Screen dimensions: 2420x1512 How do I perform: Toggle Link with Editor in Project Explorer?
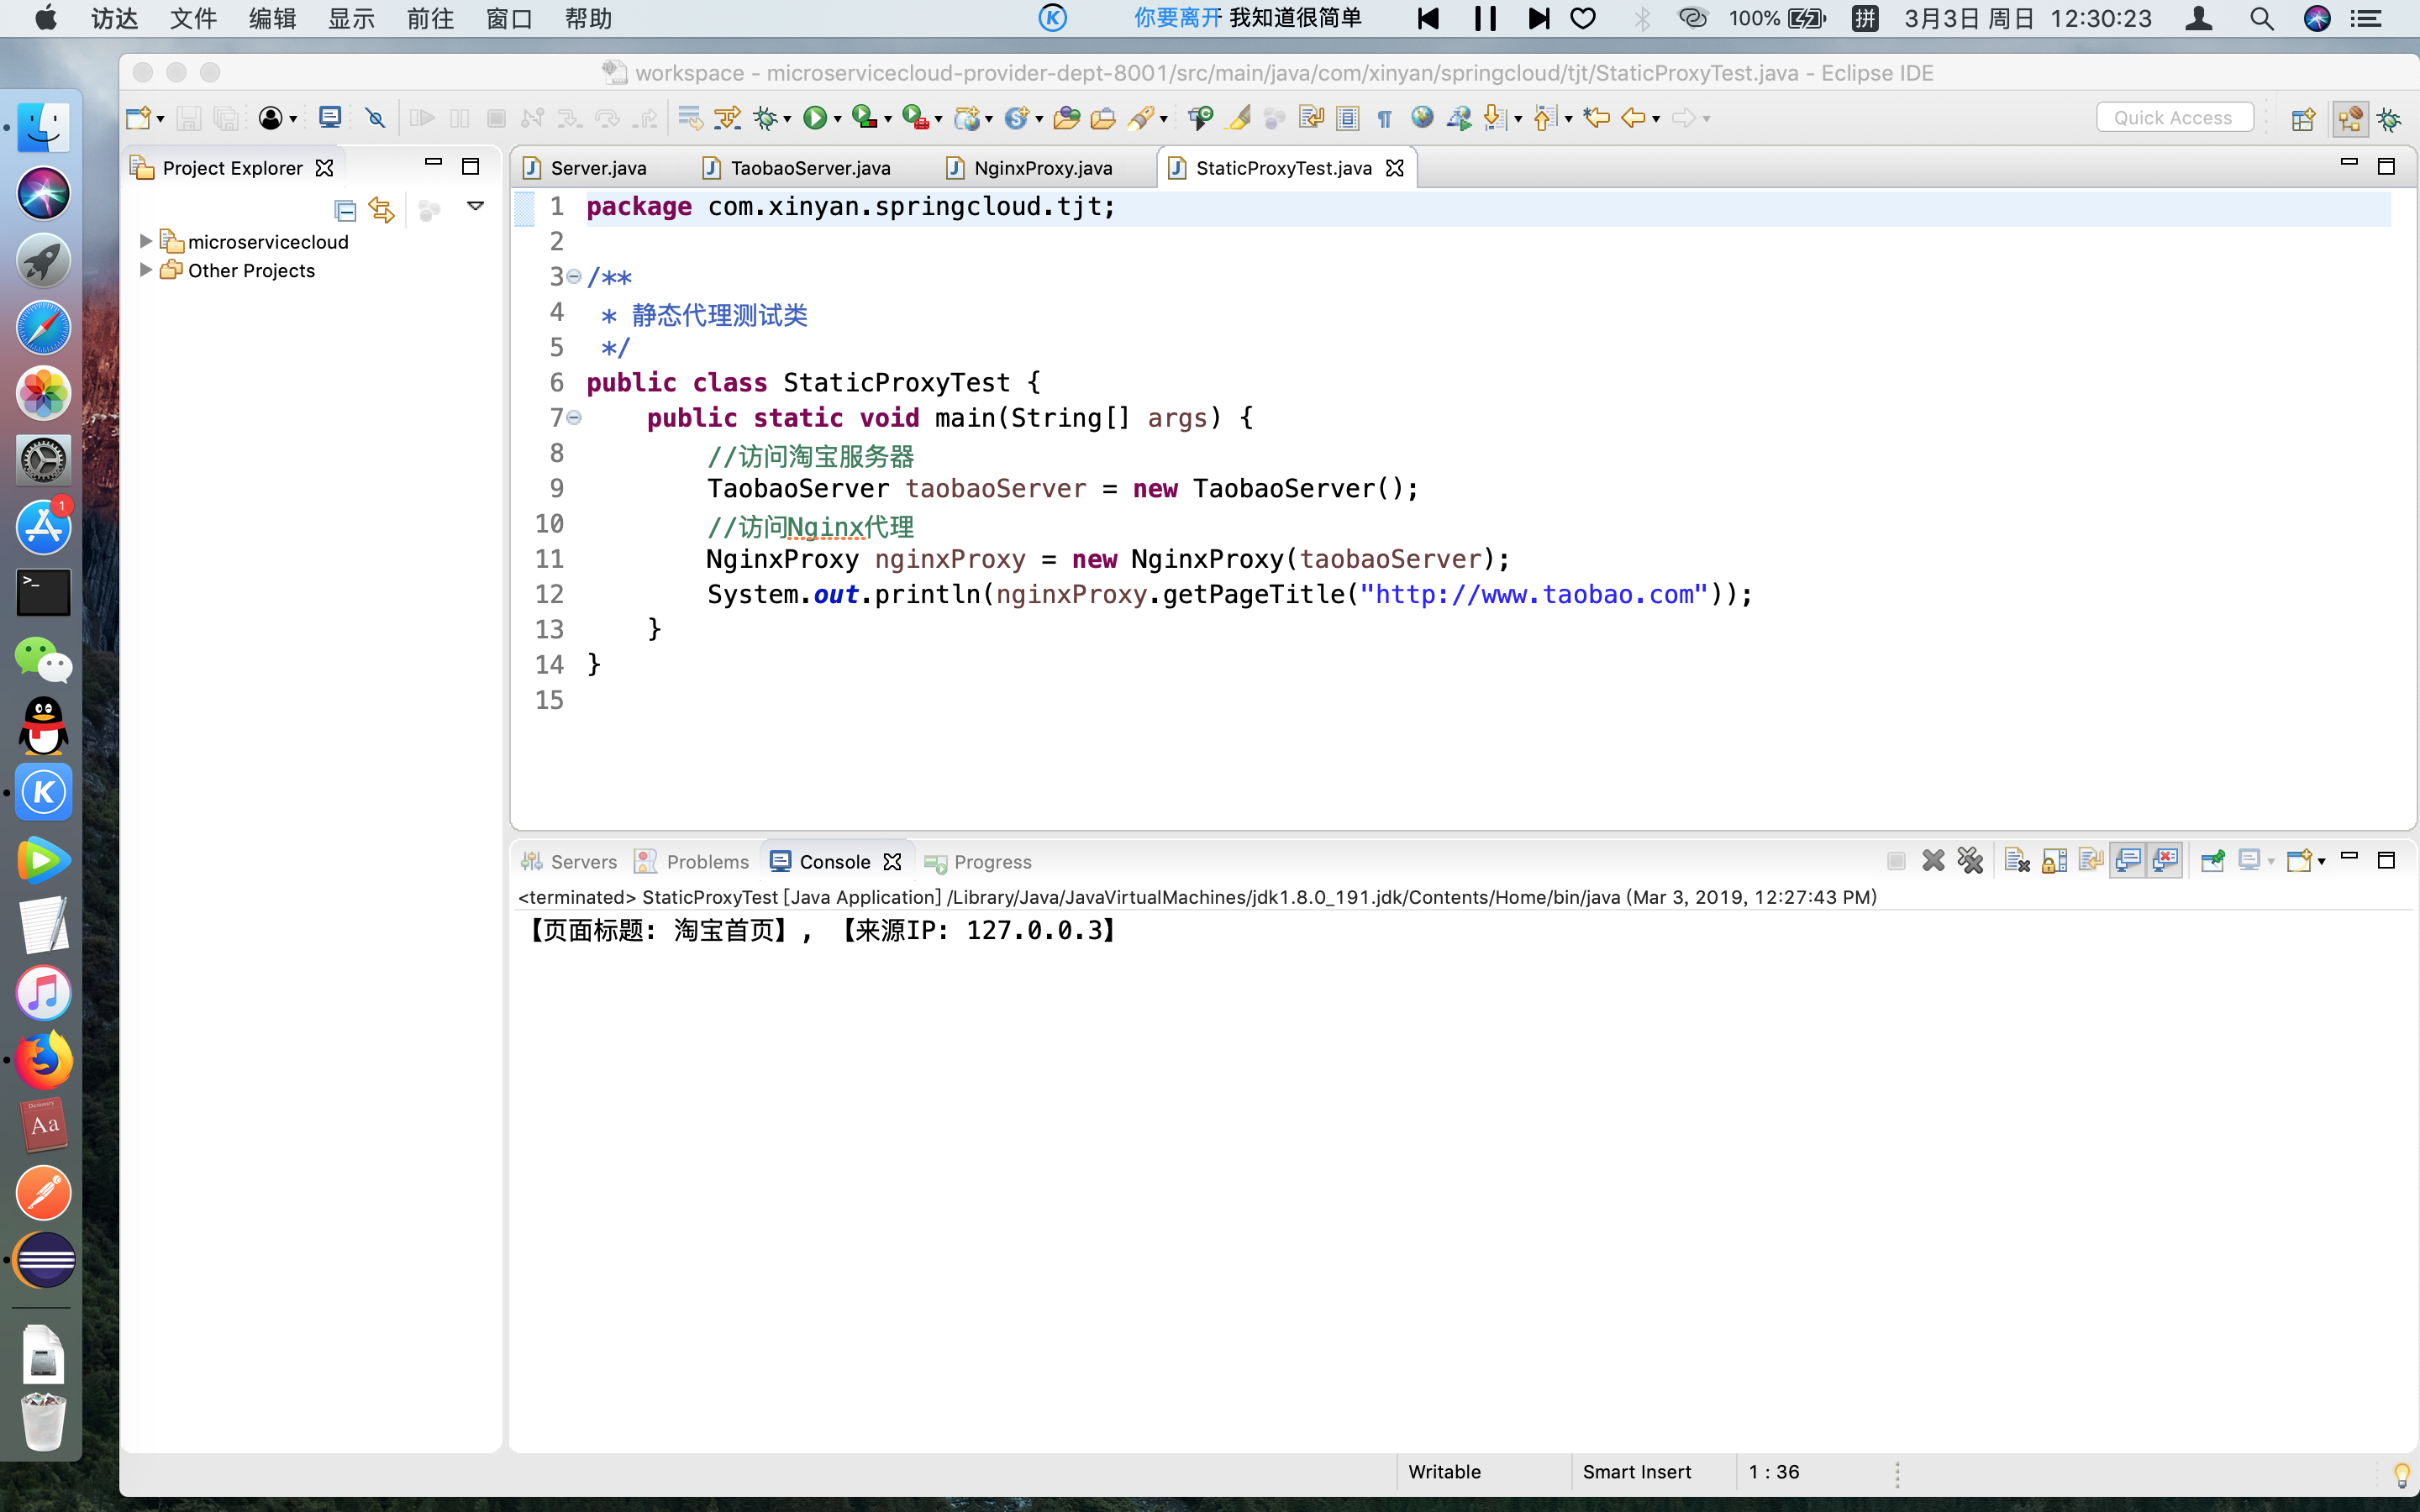(x=381, y=210)
